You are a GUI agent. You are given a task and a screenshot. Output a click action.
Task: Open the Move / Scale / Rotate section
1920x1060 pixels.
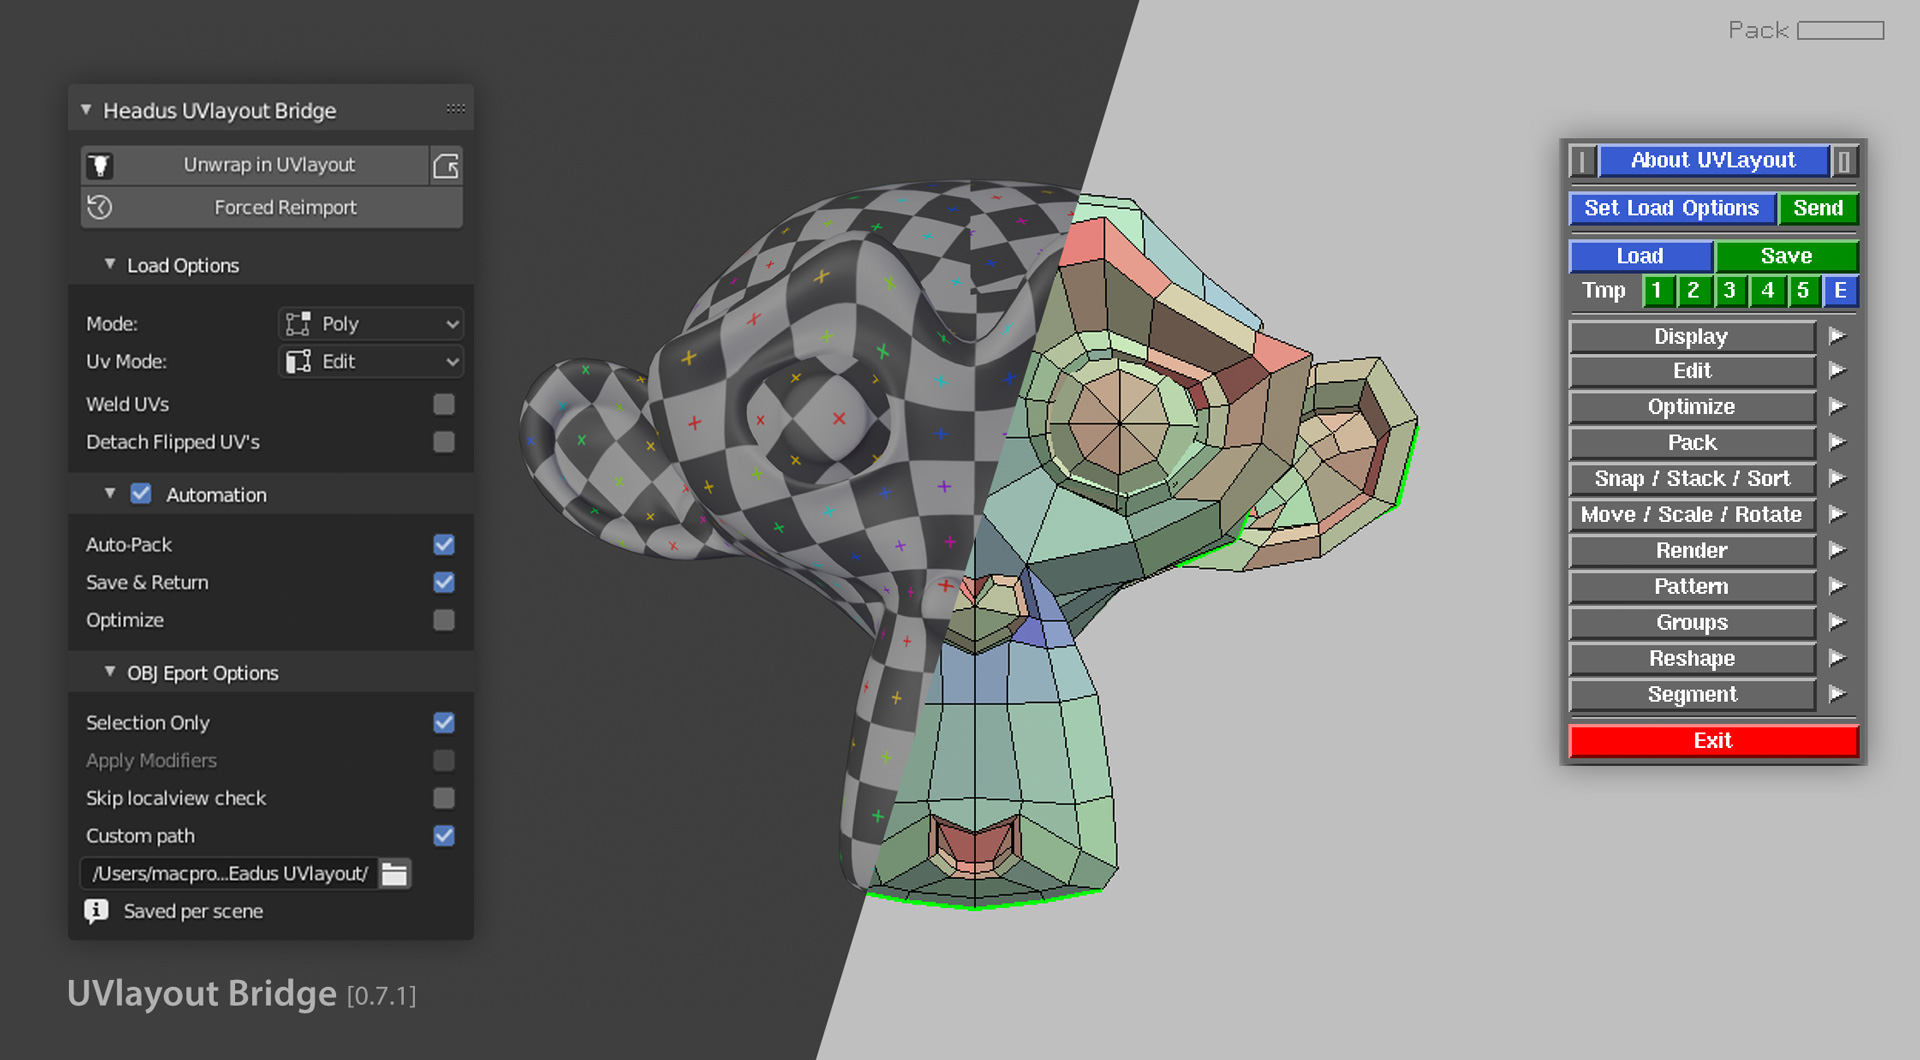click(1692, 515)
